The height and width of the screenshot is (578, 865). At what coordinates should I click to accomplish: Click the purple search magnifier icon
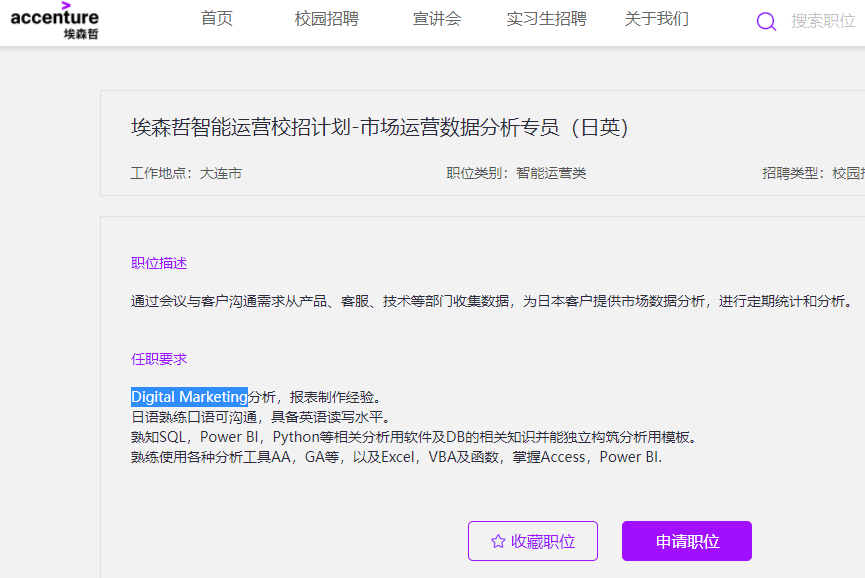click(766, 22)
